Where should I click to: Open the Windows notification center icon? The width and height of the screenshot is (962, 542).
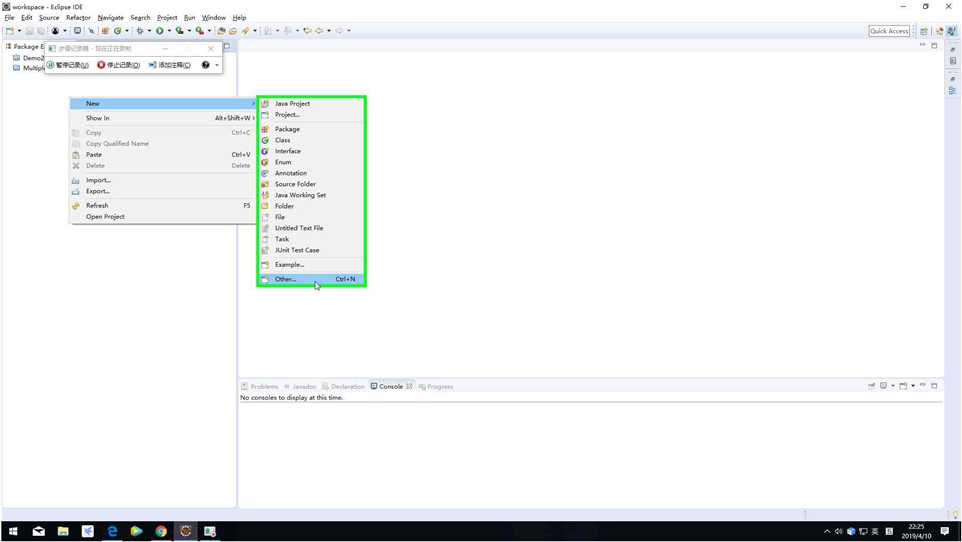945,531
